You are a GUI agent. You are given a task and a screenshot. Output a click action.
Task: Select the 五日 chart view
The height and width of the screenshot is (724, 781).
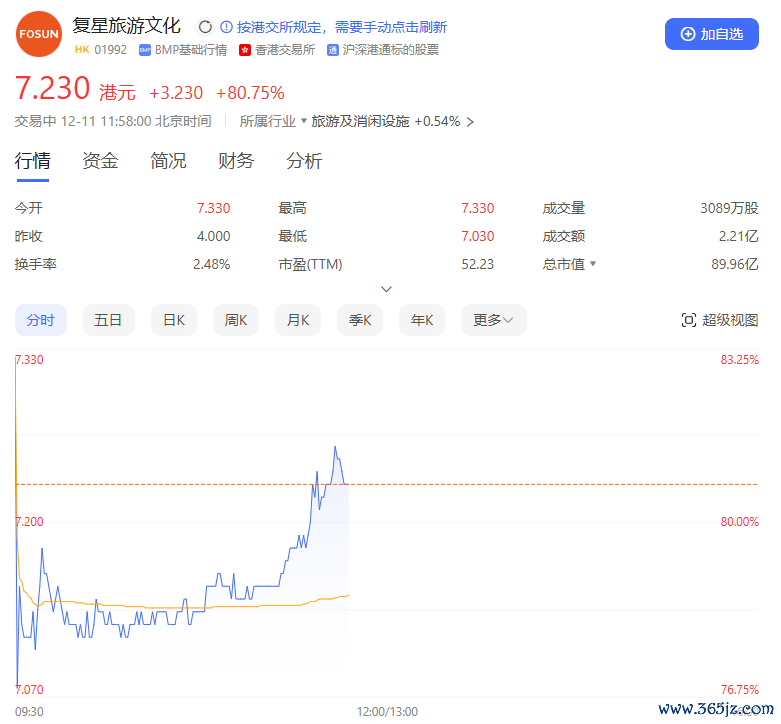pyautogui.click(x=109, y=320)
